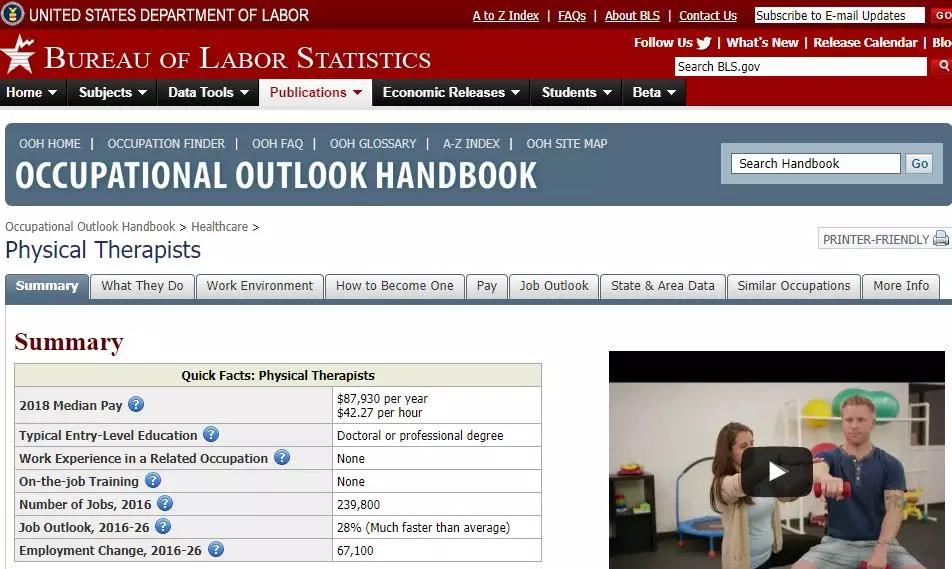The image size is (952, 569).
Task: Click Occupational Outlook Handbook breadcrumb link
Action: coord(90,227)
